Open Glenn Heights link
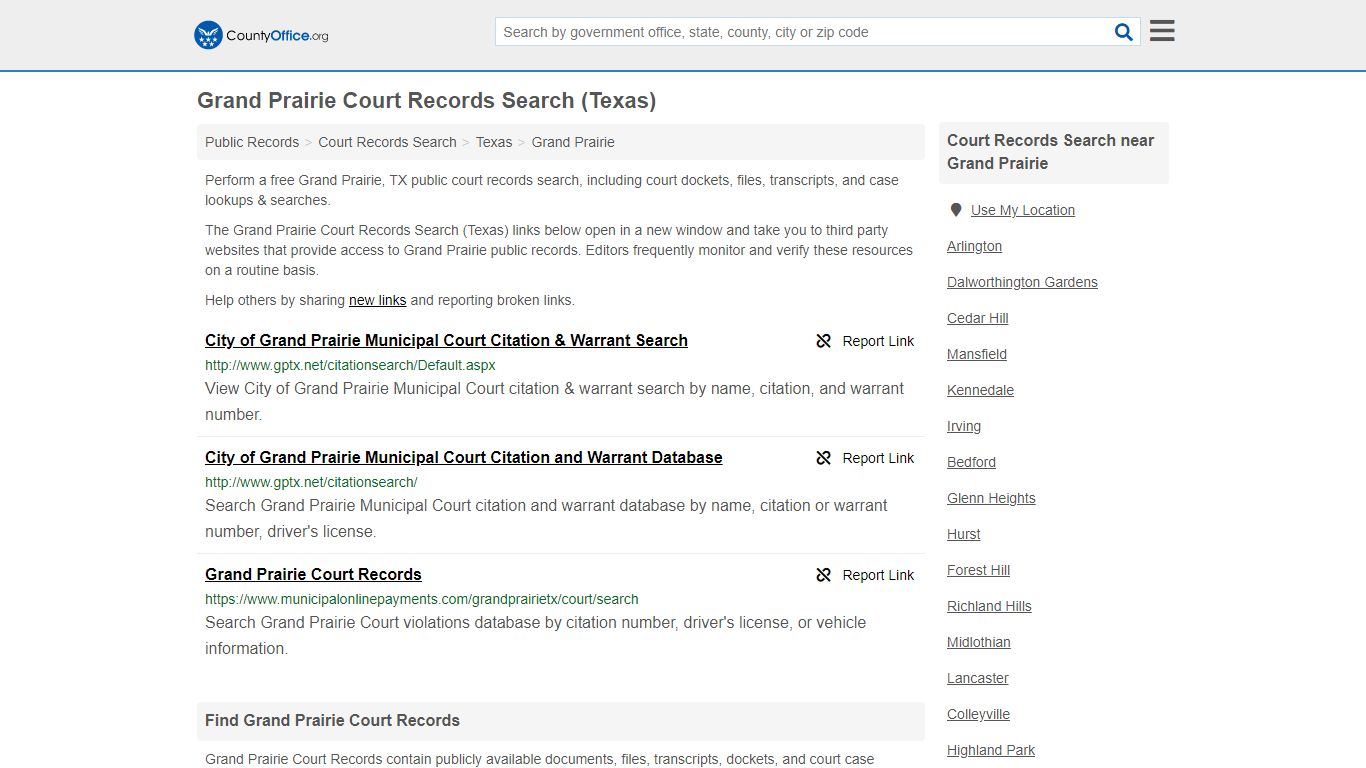 [x=991, y=498]
